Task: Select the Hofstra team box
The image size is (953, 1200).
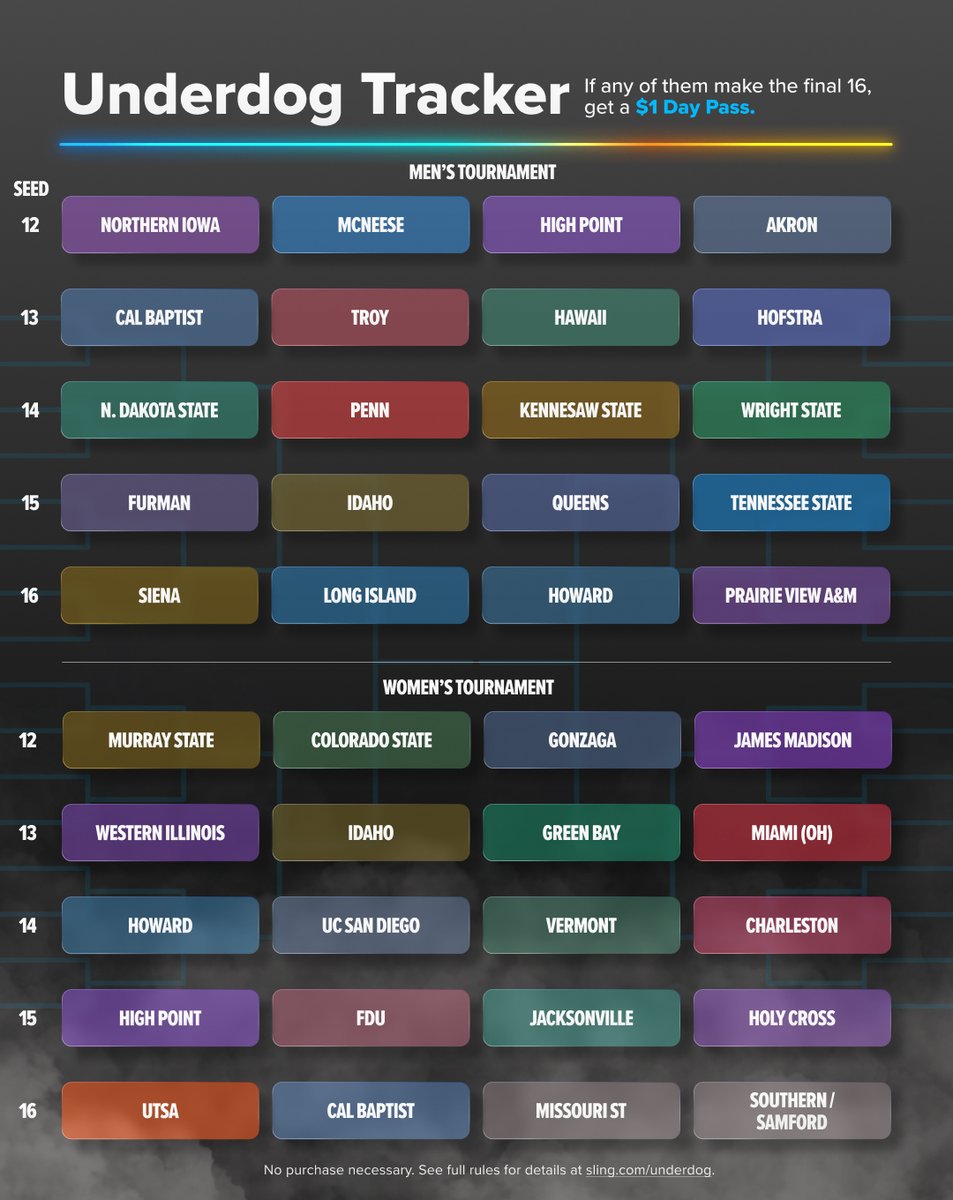Action: click(x=791, y=318)
